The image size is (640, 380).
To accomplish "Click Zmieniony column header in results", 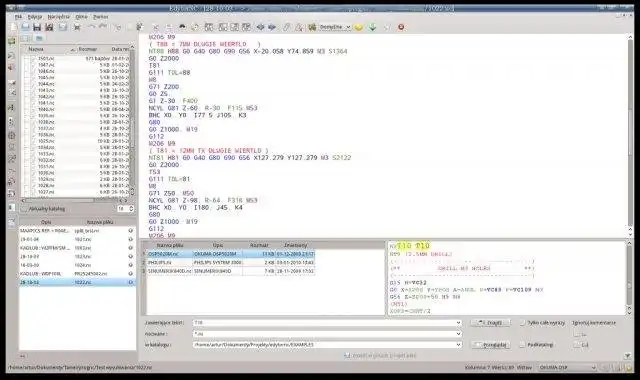I will point(295,245).
